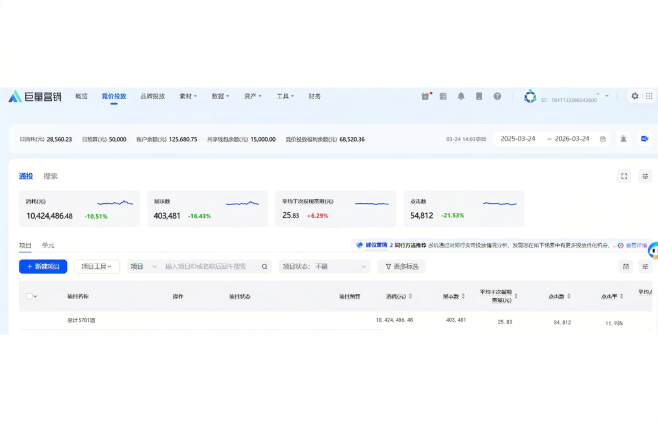Image resolution: width=658 pixels, height=422 pixels.
Task: Click the alarm icon beside the date range
Action: pos(624,139)
